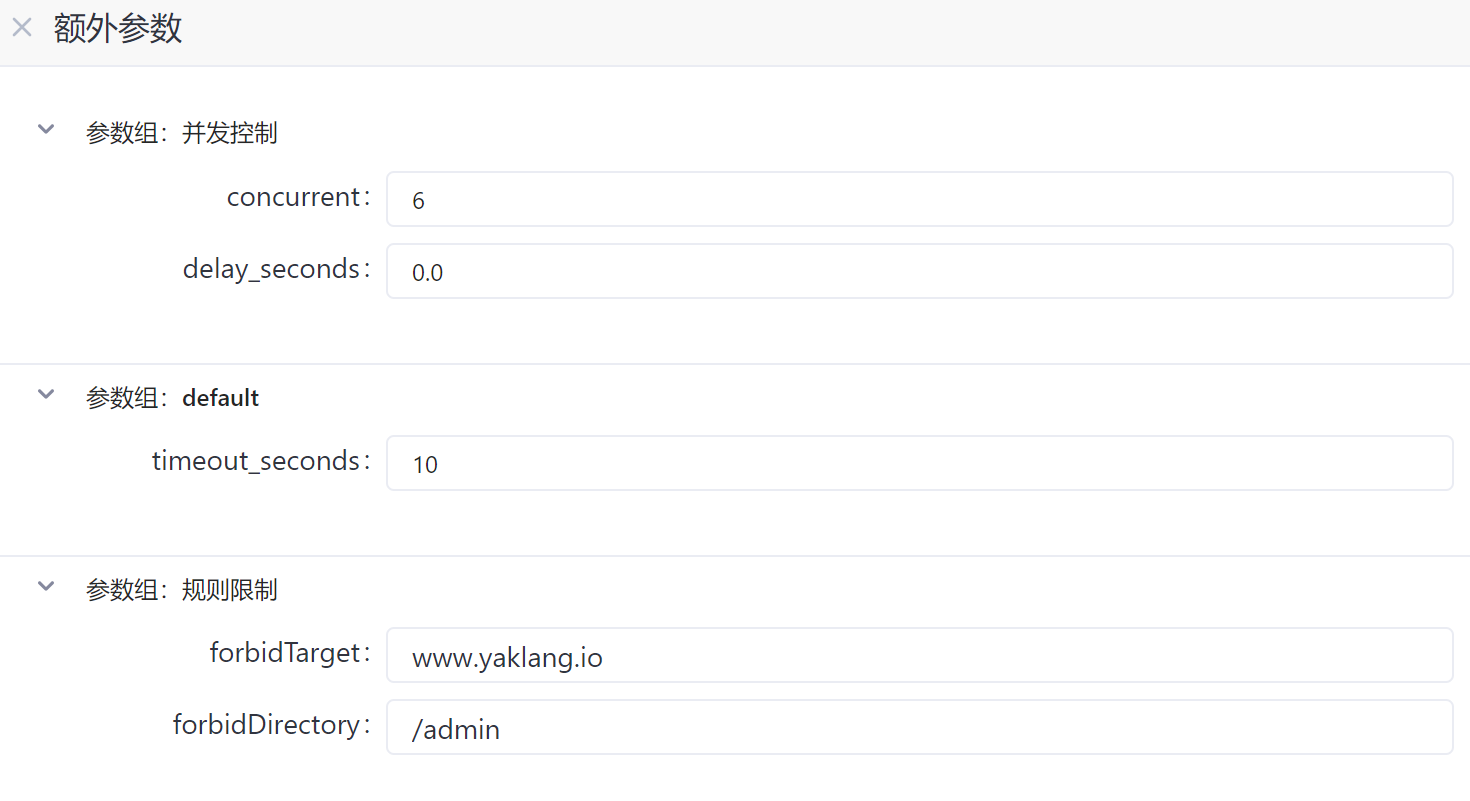The height and width of the screenshot is (801, 1470).
Task: Click the 参数组：default header text
Action: tap(172, 398)
